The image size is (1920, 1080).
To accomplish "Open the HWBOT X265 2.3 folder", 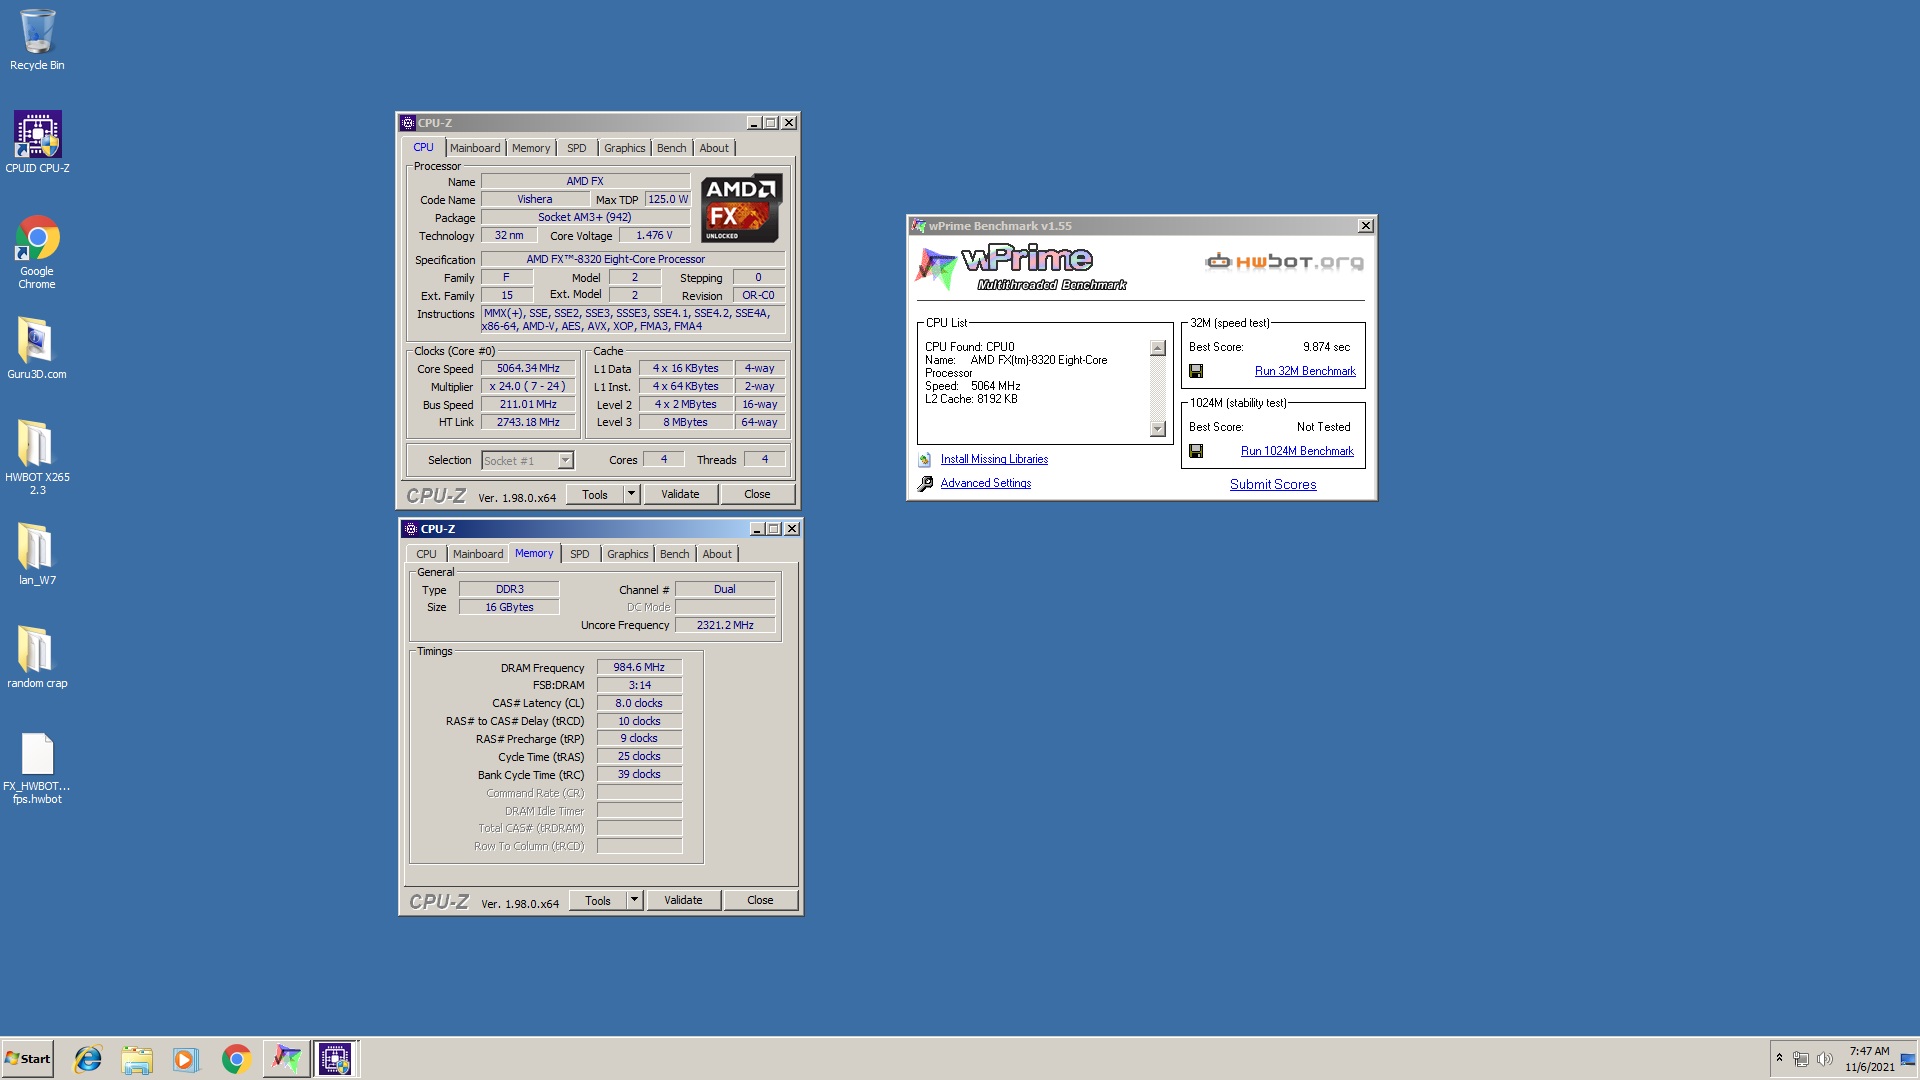I will coord(37,457).
